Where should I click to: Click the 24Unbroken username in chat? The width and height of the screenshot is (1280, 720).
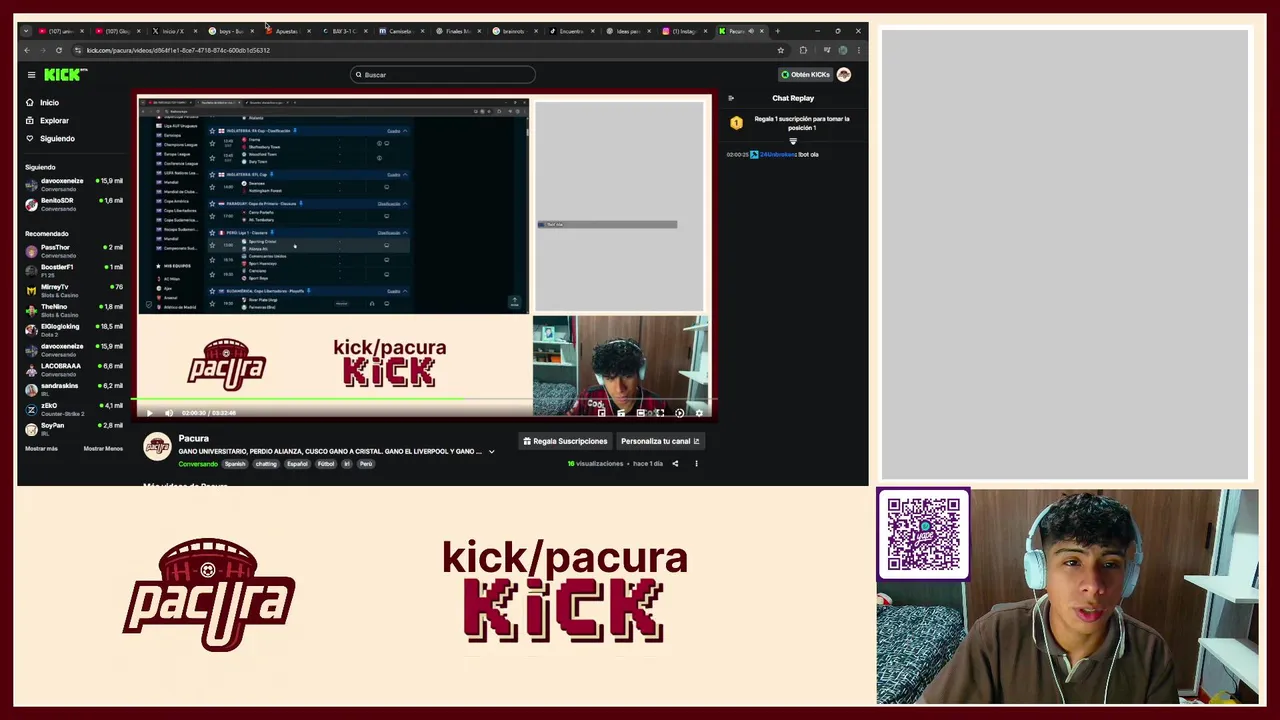777,155
